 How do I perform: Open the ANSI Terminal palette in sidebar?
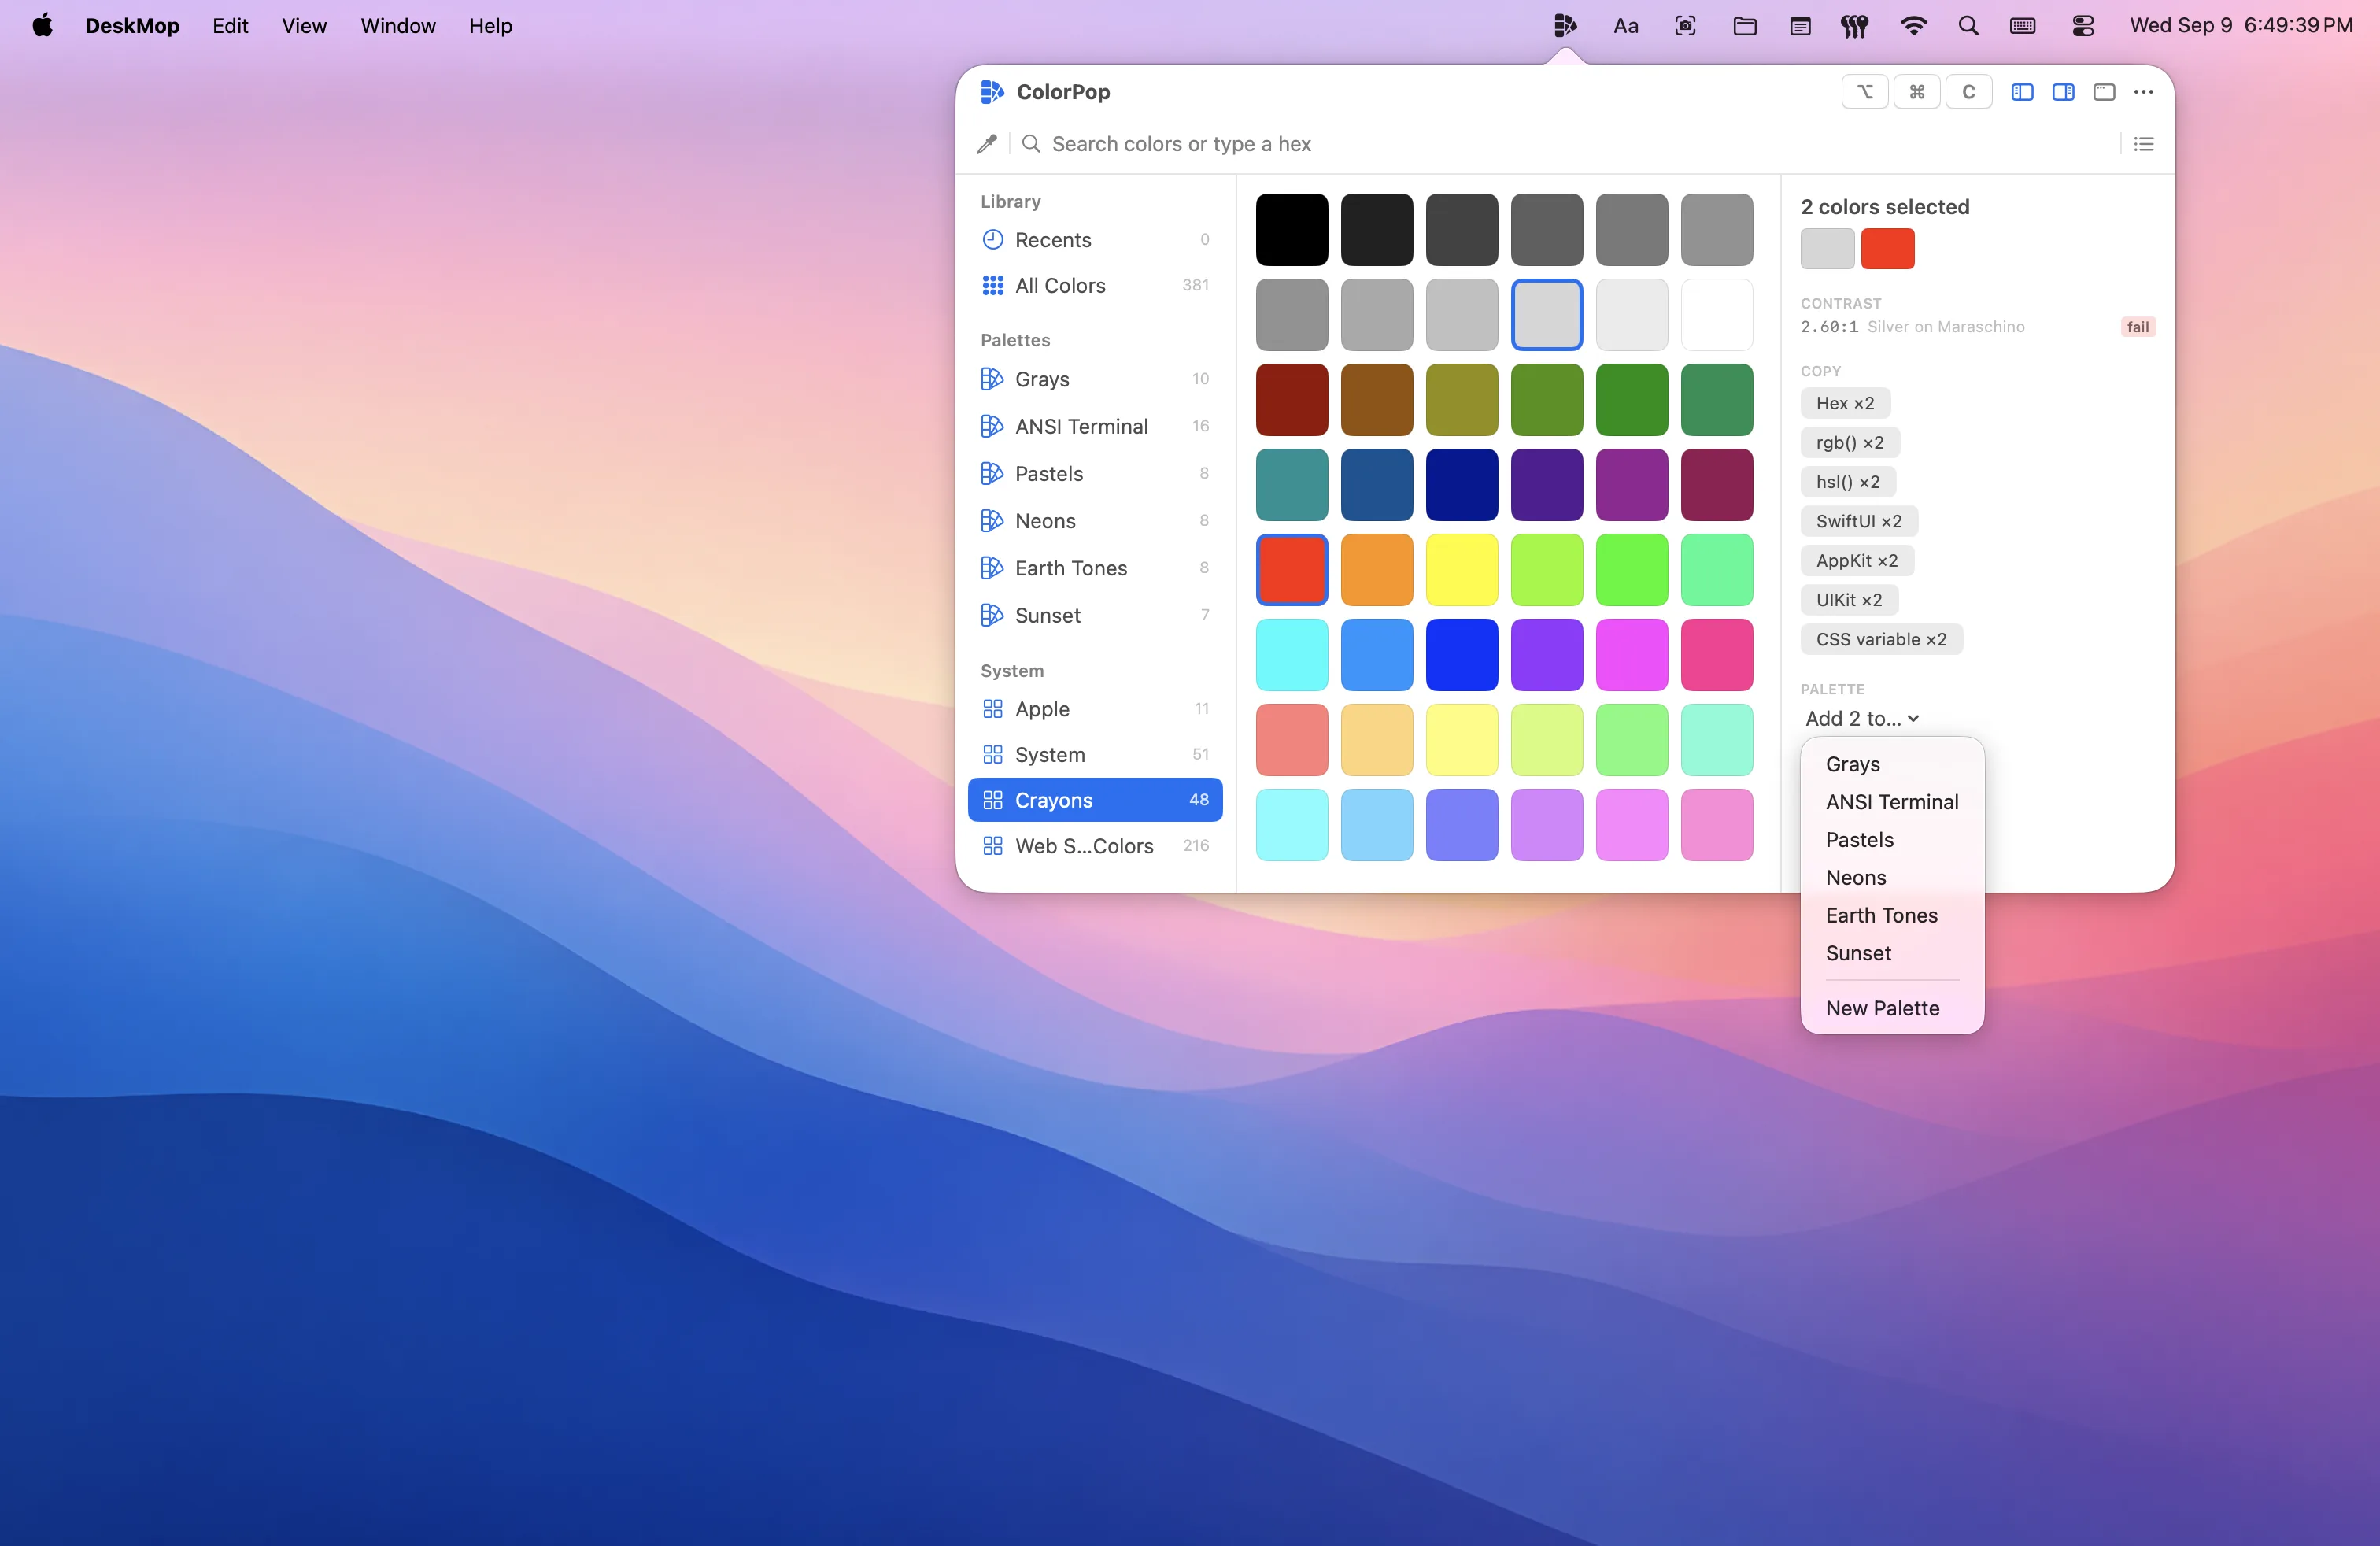pyautogui.click(x=1095, y=426)
